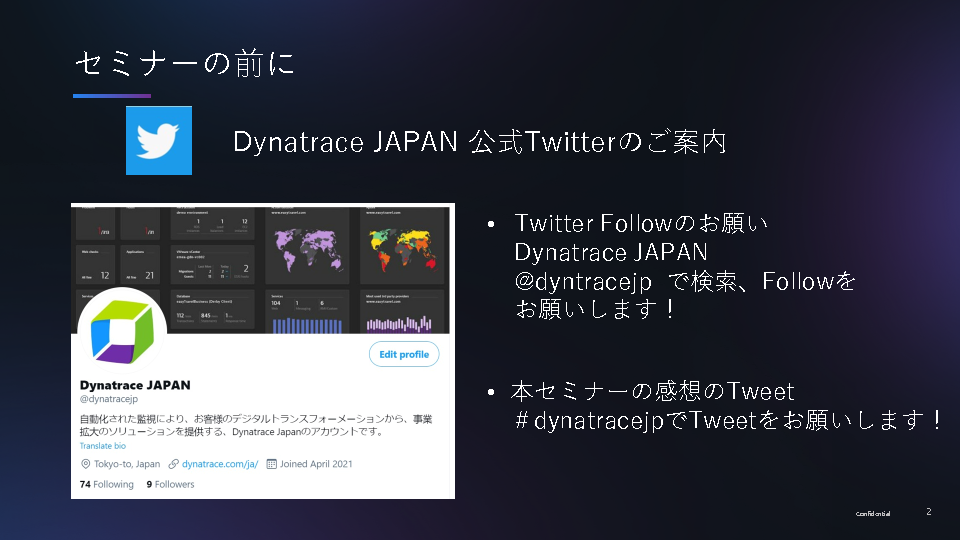The height and width of the screenshot is (540, 960).
Task: Click the @dynatracejp handle under profile name
Action: 108,399
